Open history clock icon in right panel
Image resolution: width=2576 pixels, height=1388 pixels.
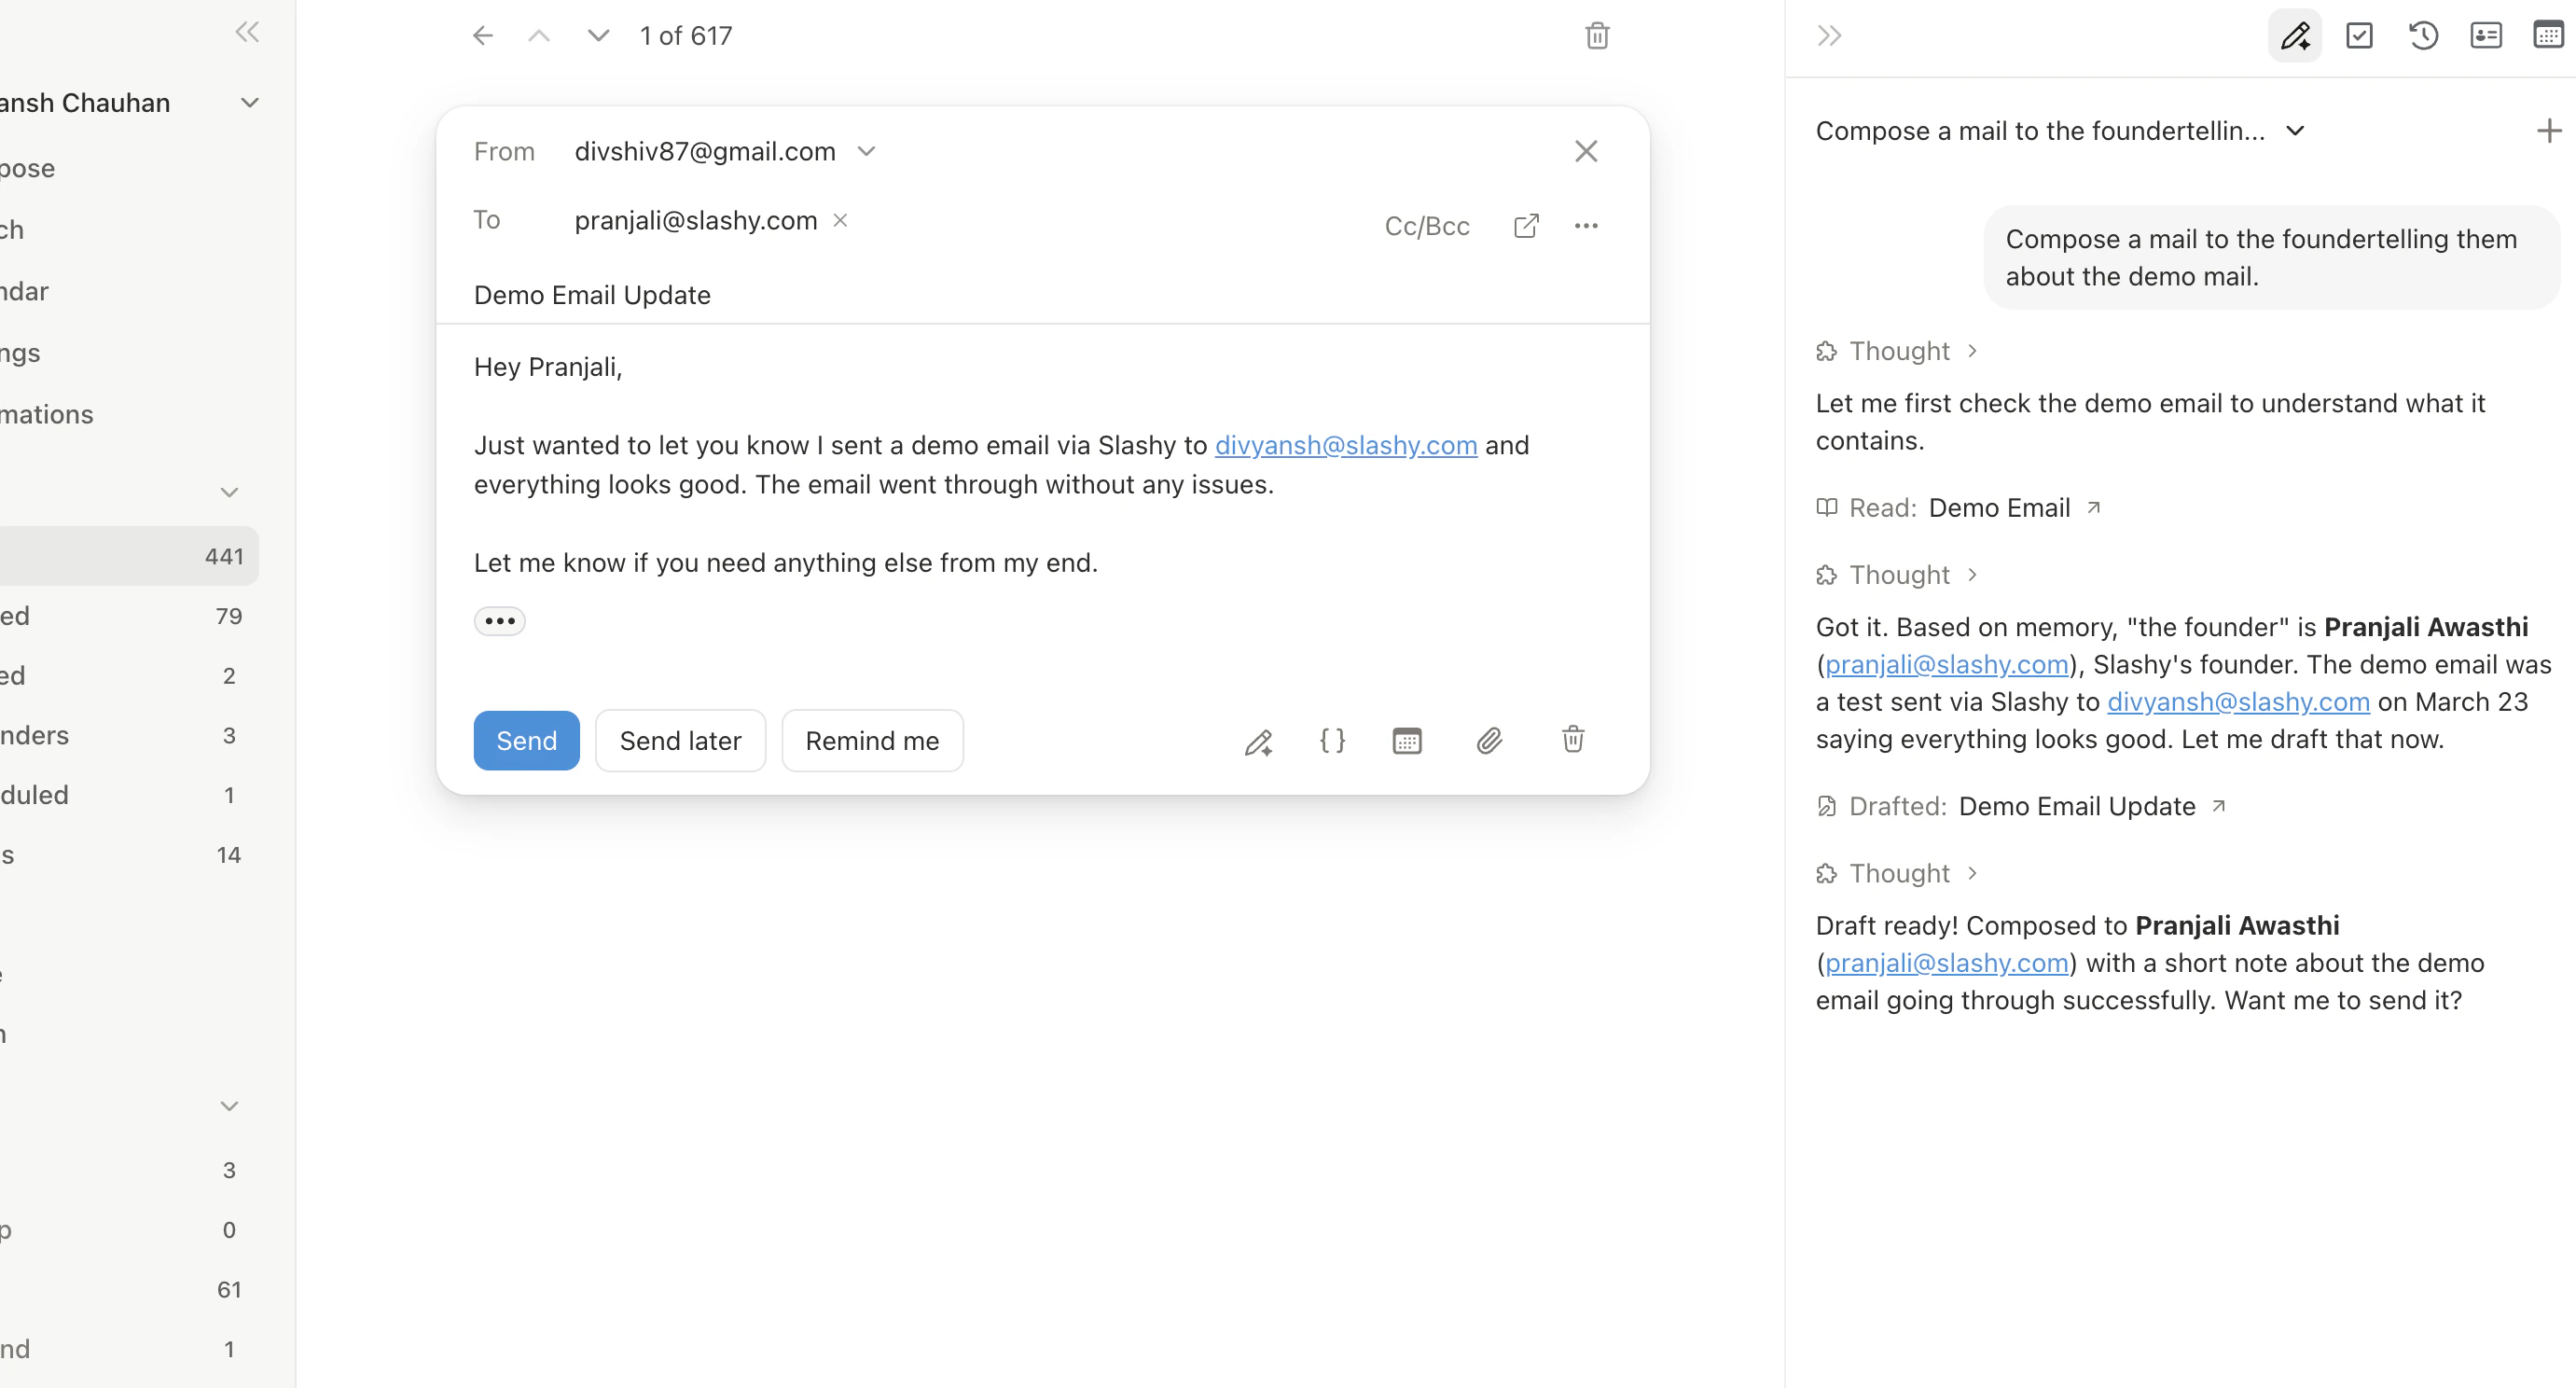[2423, 36]
